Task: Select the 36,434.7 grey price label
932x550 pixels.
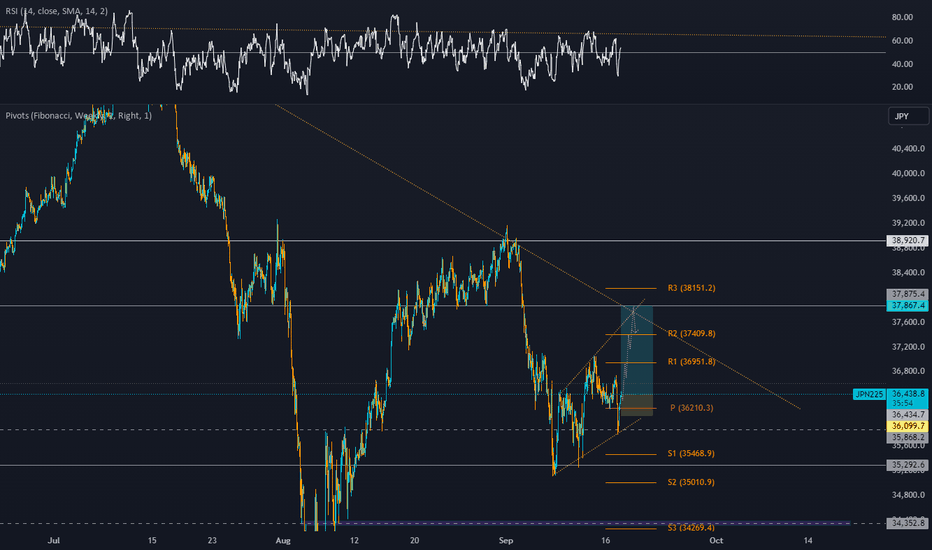Action: (x=907, y=414)
